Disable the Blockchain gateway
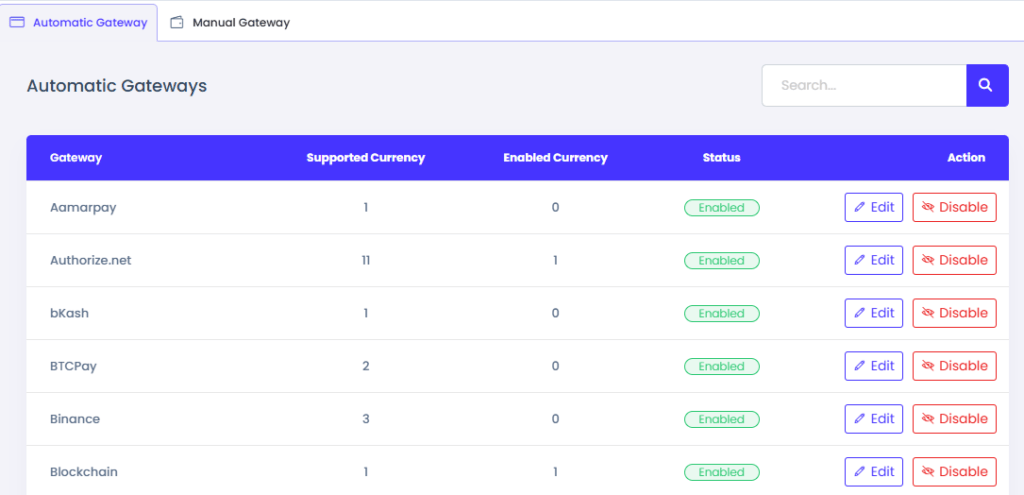Screen dimensions: 1024x495 tap(954, 472)
